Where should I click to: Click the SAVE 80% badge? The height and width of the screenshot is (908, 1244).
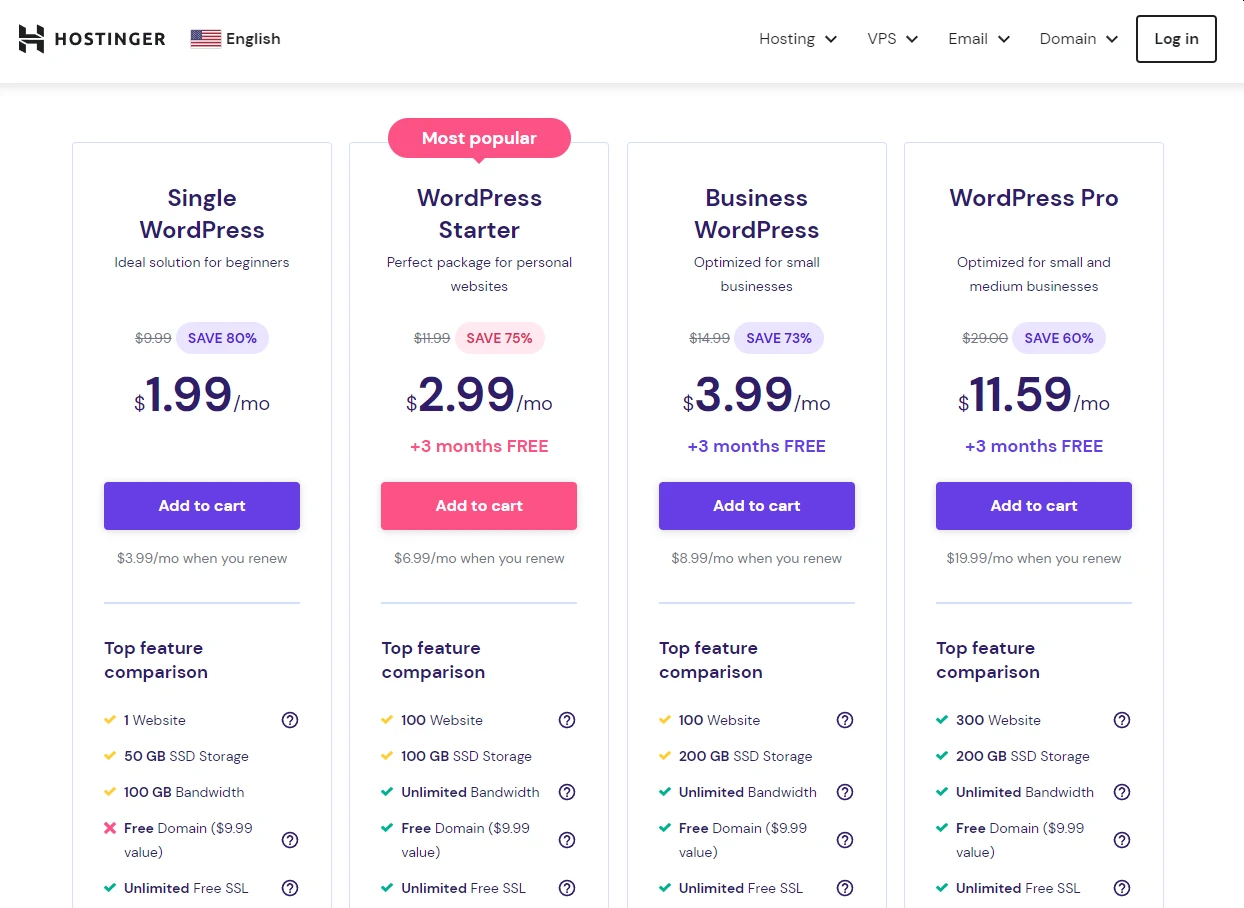(222, 338)
